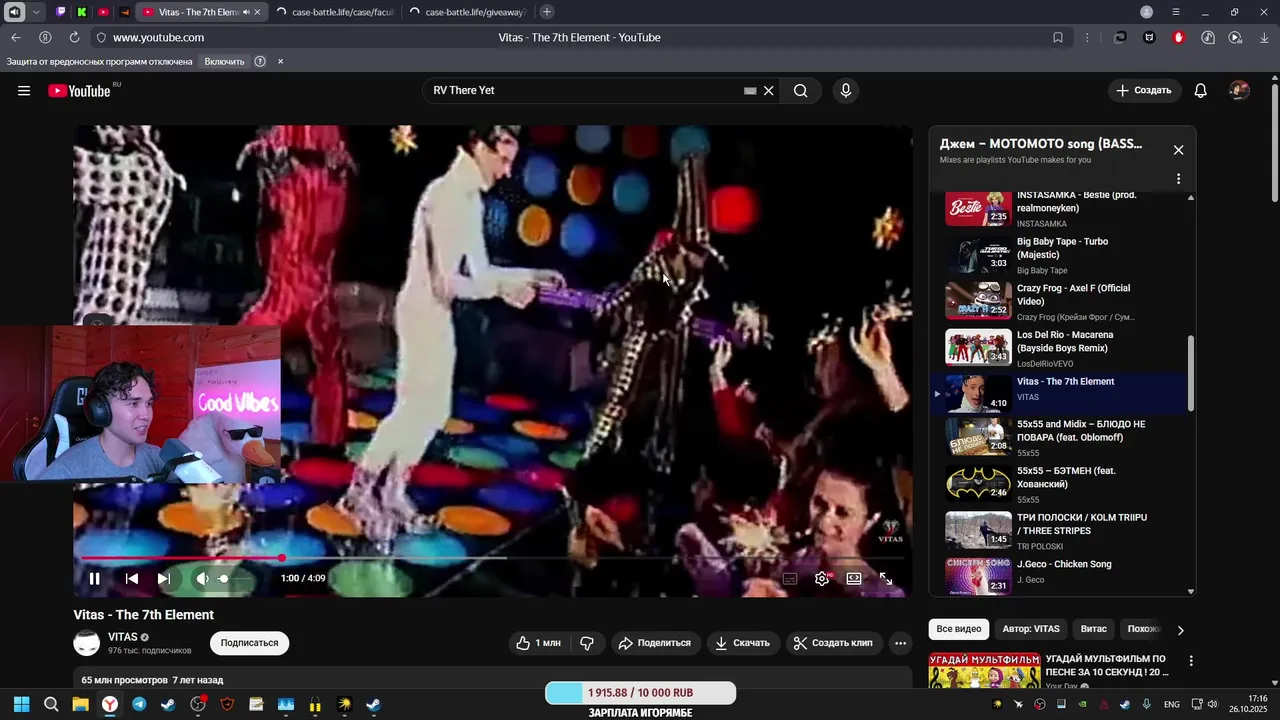1280x720 pixels.
Task: Select ТРИ ПОЛОСКИ / KOLM TRIIPU entry
Action: tap(1060, 531)
